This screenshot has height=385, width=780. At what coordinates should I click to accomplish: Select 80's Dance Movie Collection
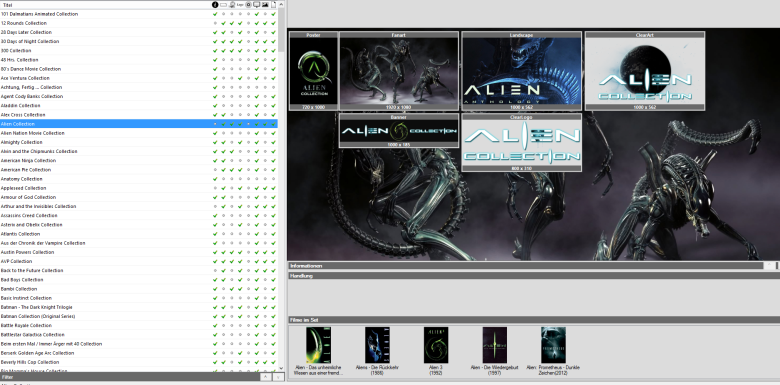pos(139,69)
